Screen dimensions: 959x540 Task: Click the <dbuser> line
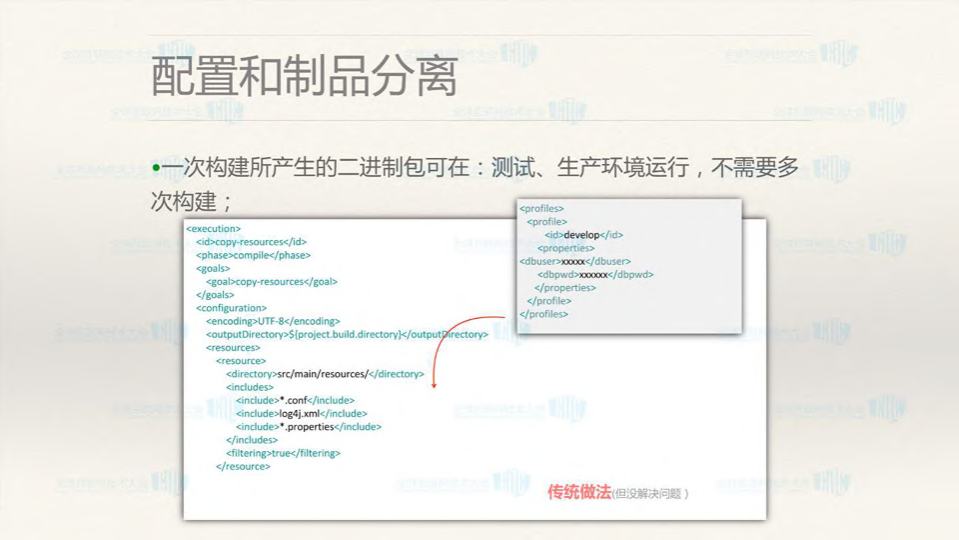(x=575, y=261)
